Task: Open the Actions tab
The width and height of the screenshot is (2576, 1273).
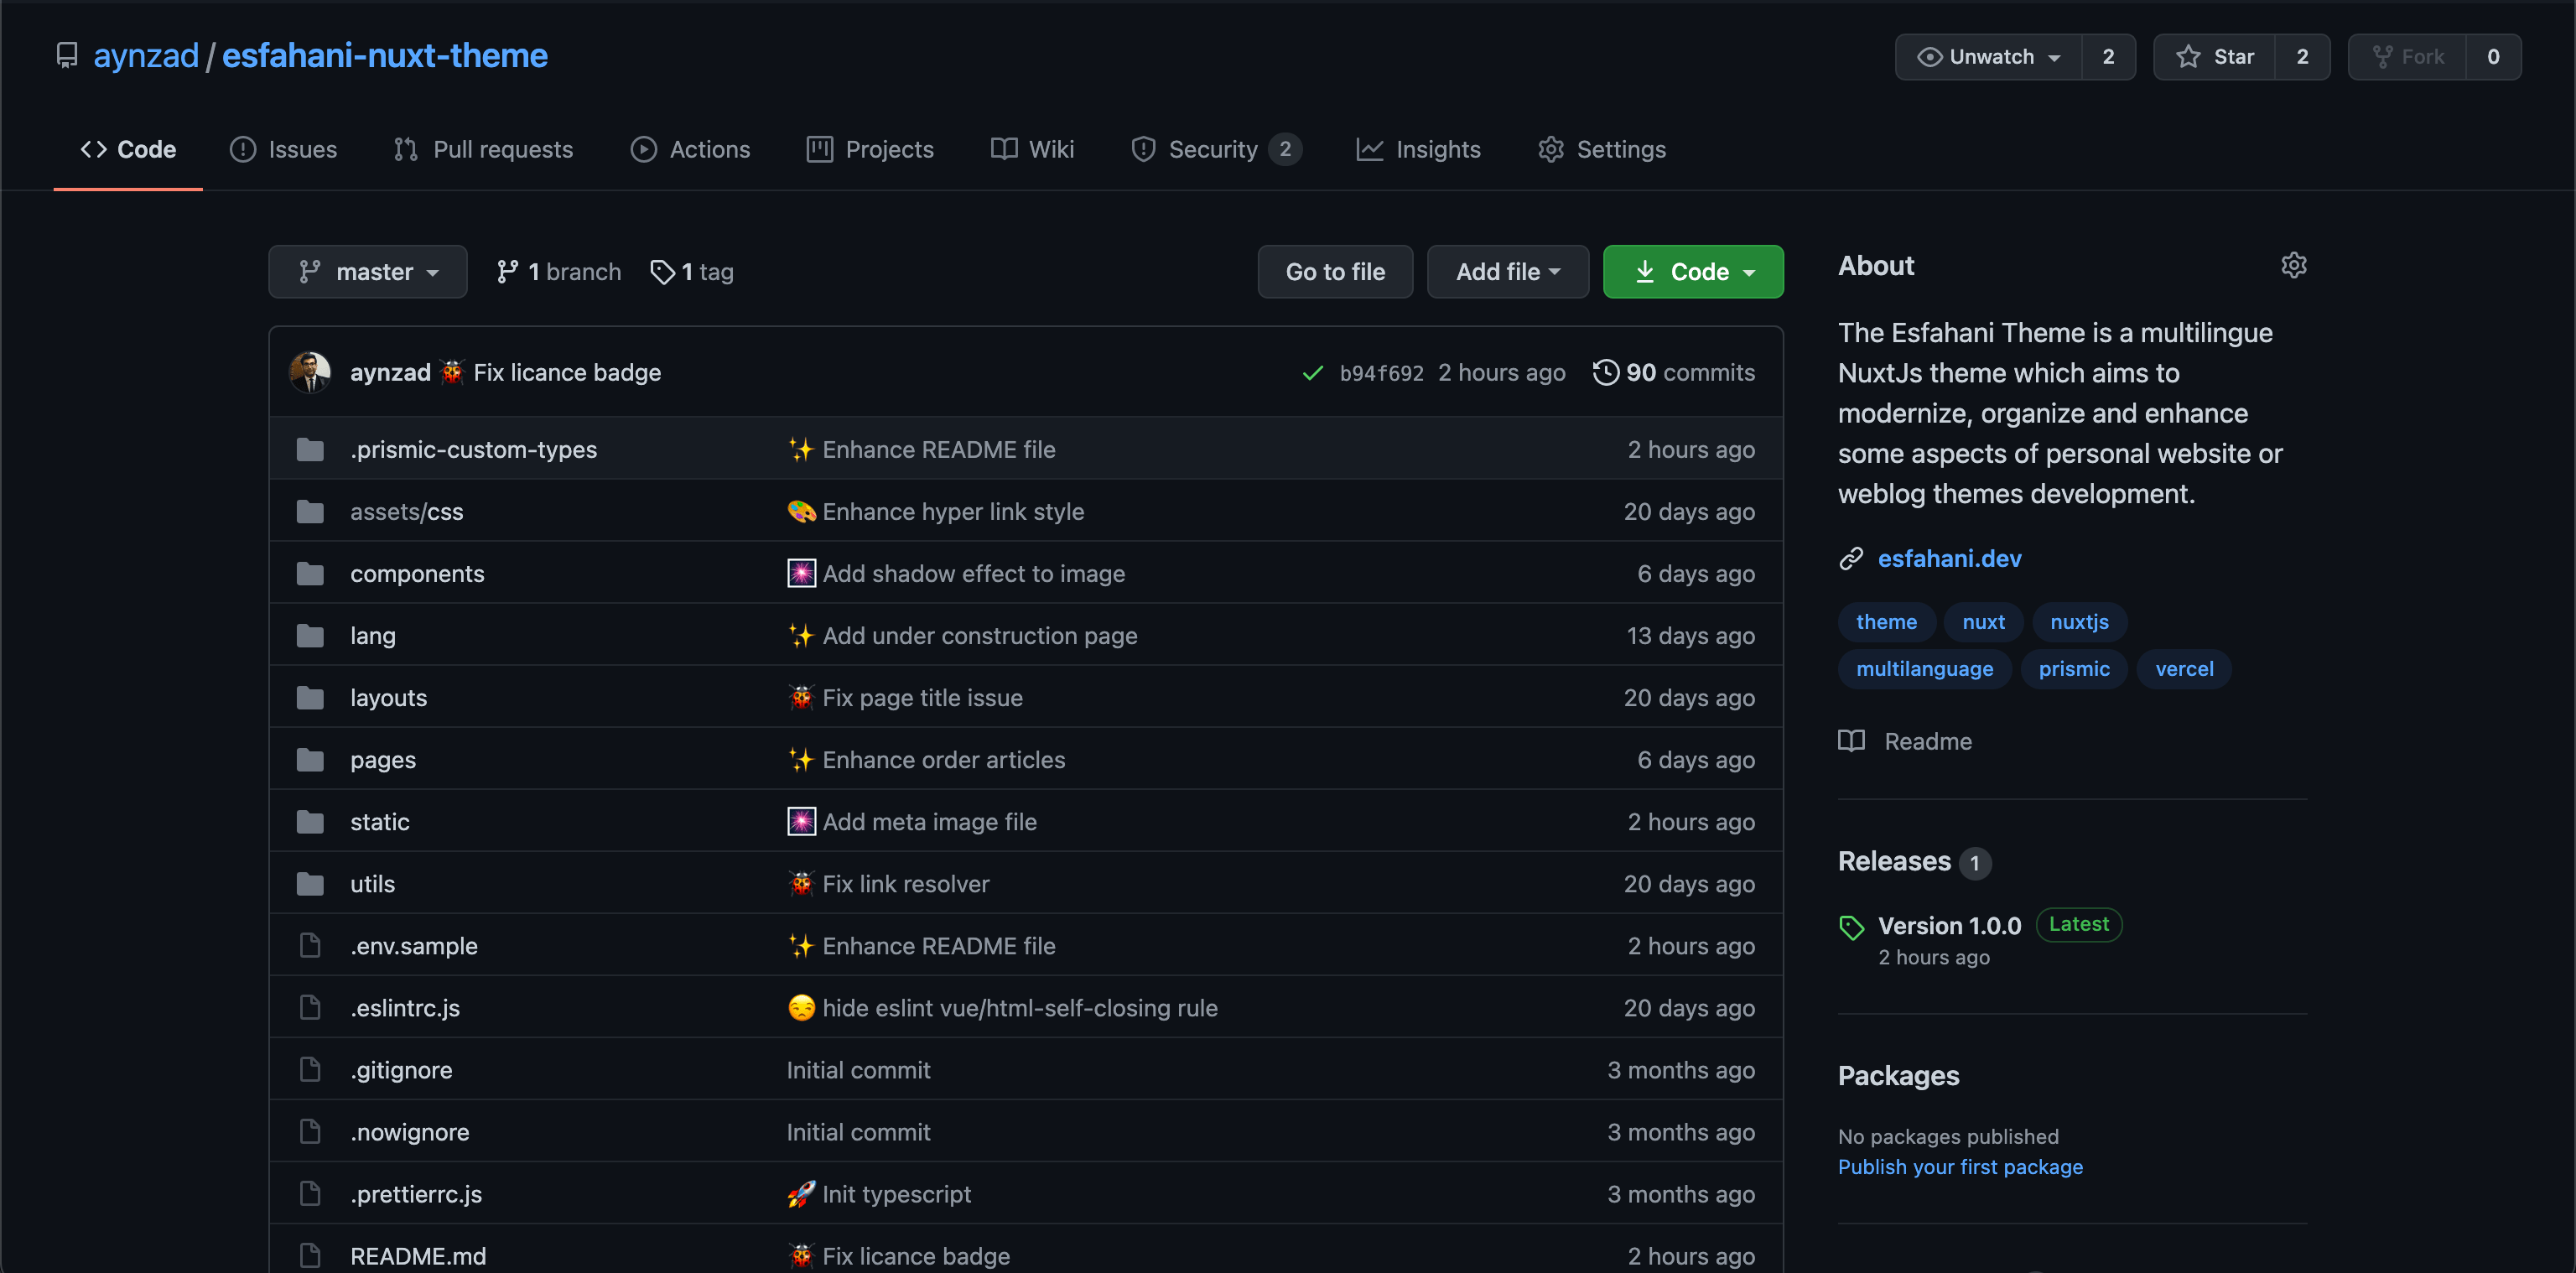Action: 690,149
